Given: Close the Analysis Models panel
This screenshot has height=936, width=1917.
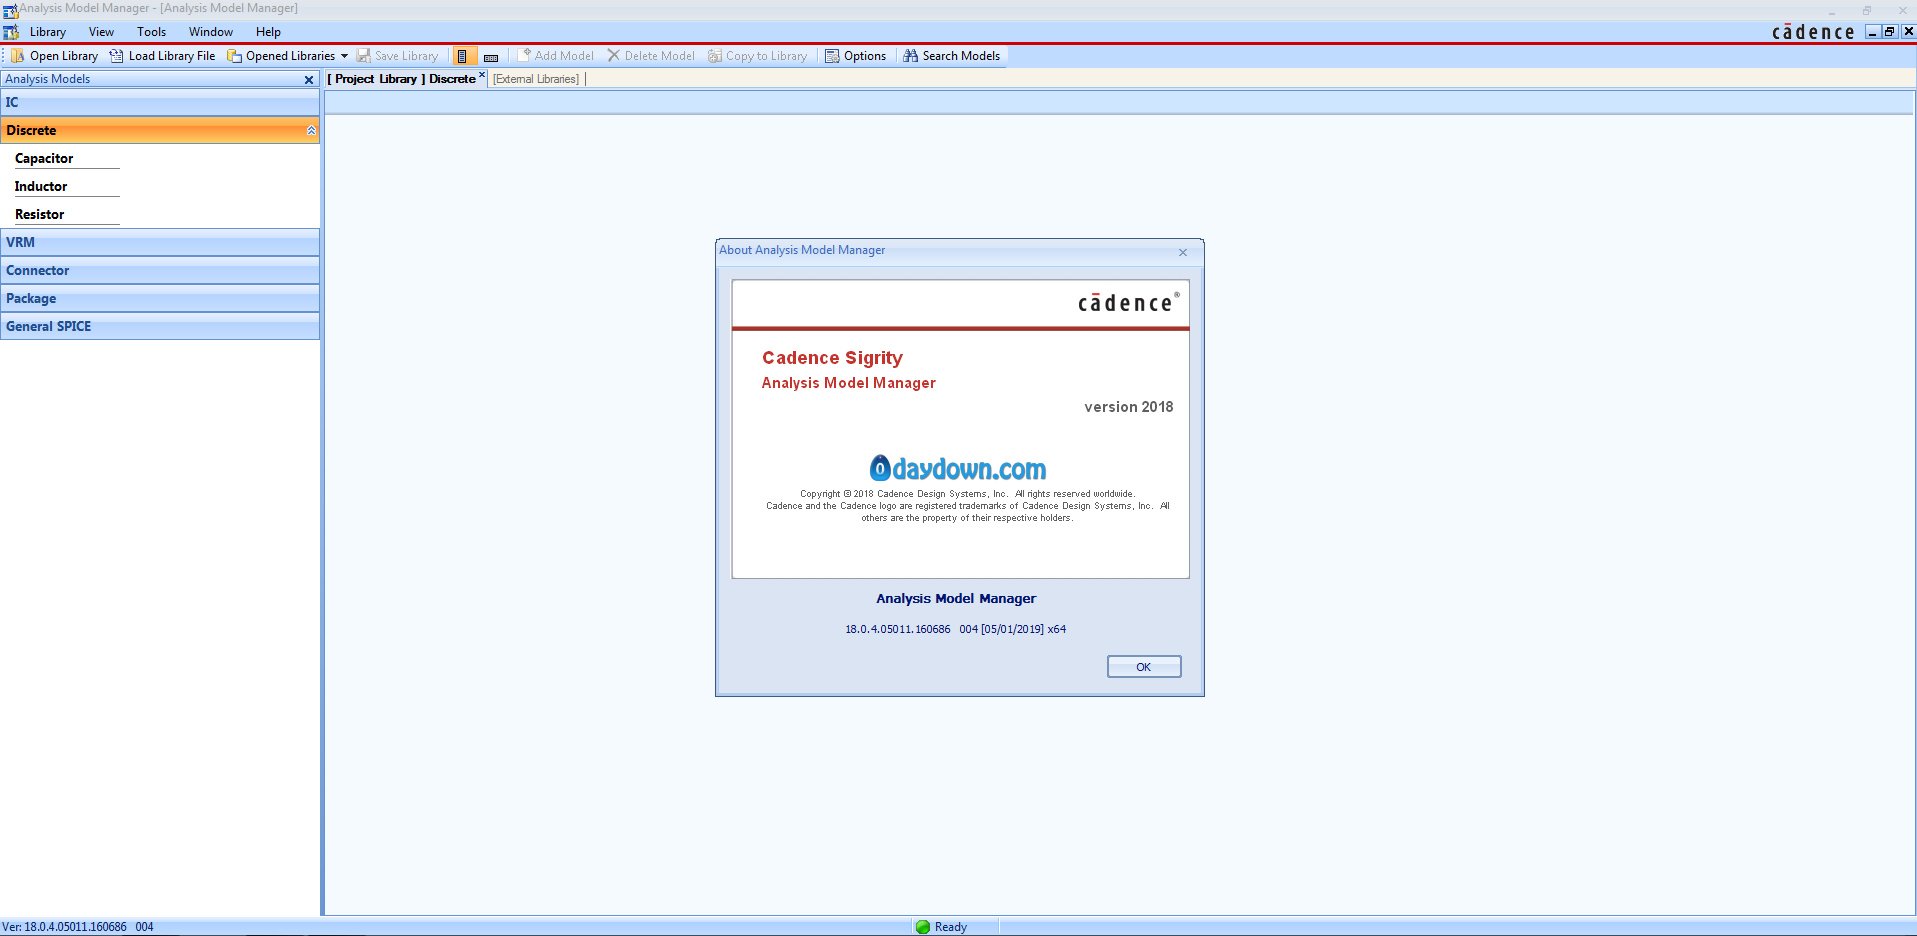Looking at the screenshot, I should point(309,79).
